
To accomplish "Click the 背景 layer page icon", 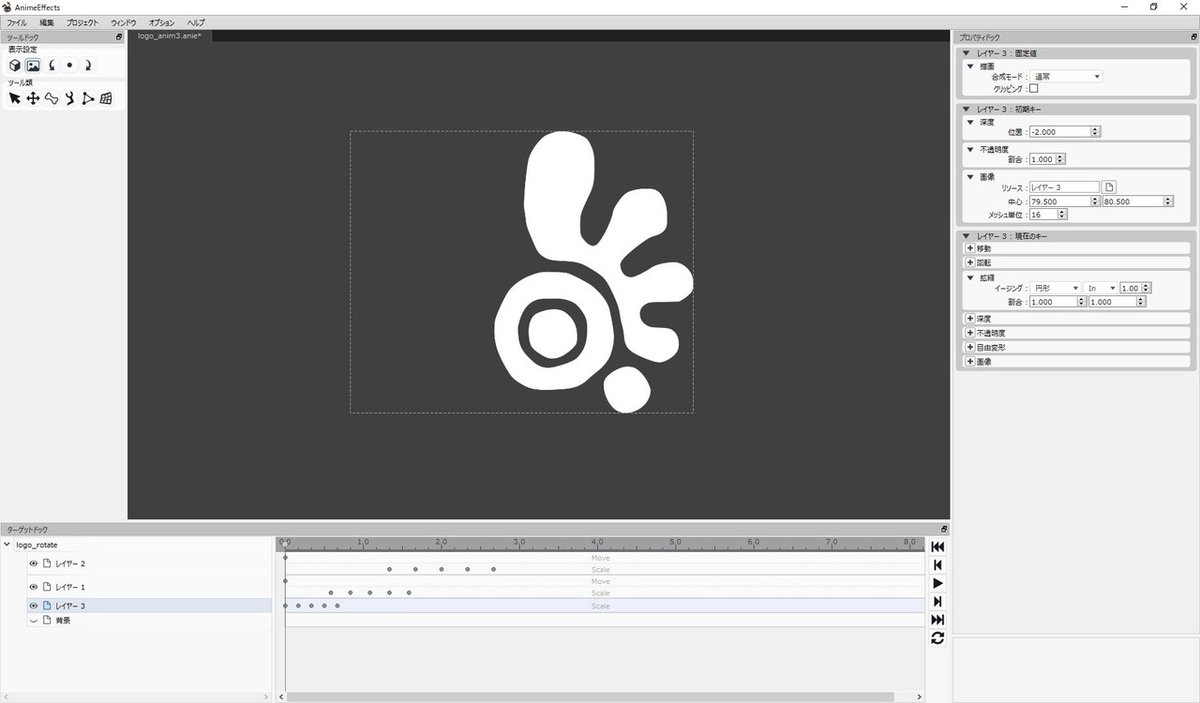I will click(x=47, y=620).
